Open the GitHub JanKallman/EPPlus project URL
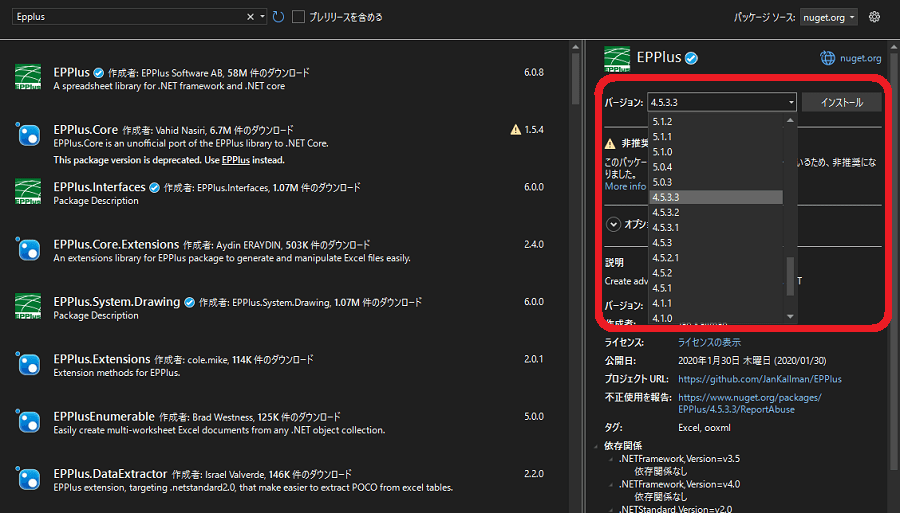900x513 pixels. [760, 379]
